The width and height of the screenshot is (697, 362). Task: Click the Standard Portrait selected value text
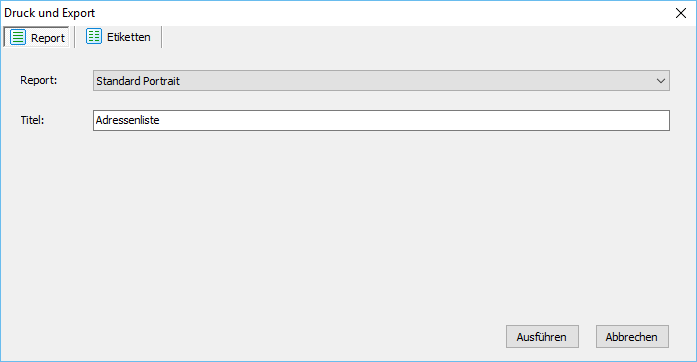(138, 81)
